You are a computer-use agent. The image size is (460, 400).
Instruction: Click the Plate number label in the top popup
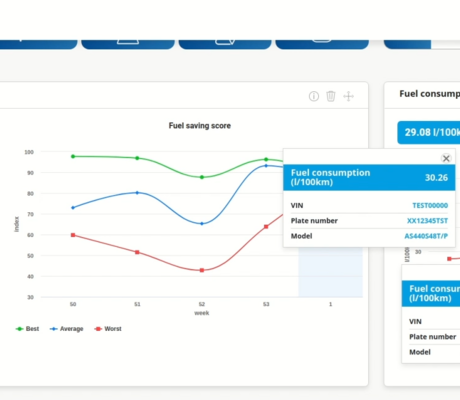point(314,221)
